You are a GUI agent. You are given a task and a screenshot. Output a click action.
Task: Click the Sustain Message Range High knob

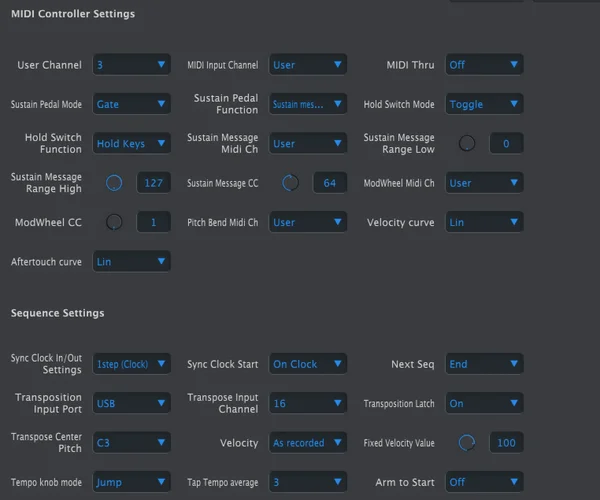pyautogui.click(x=114, y=182)
